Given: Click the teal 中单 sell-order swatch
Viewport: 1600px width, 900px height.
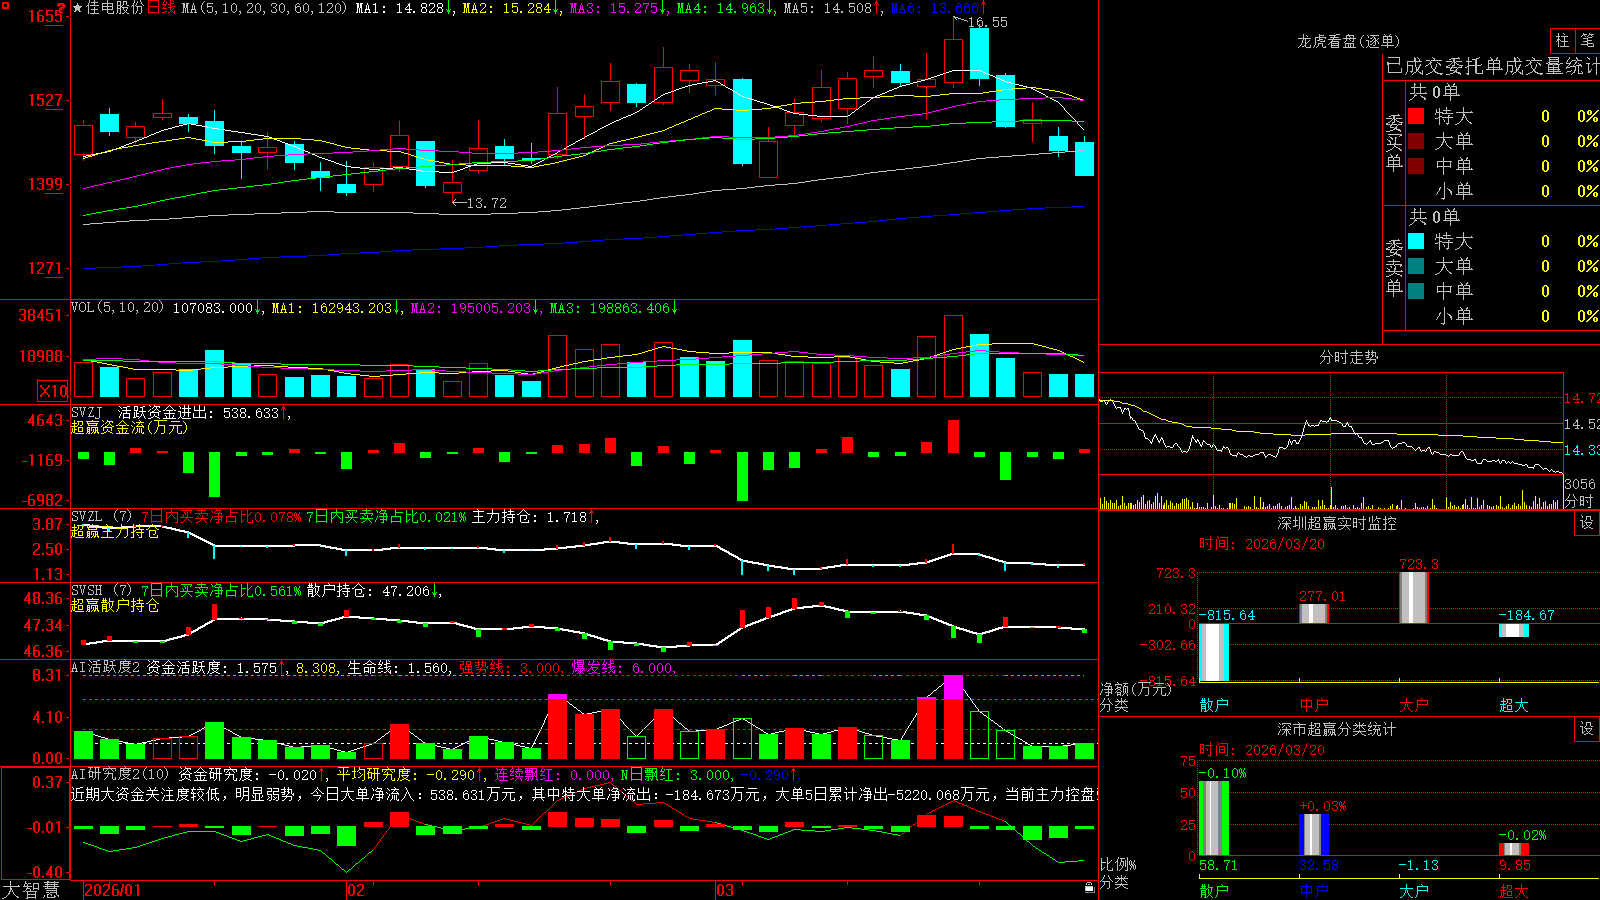Looking at the screenshot, I should 1416,290.
